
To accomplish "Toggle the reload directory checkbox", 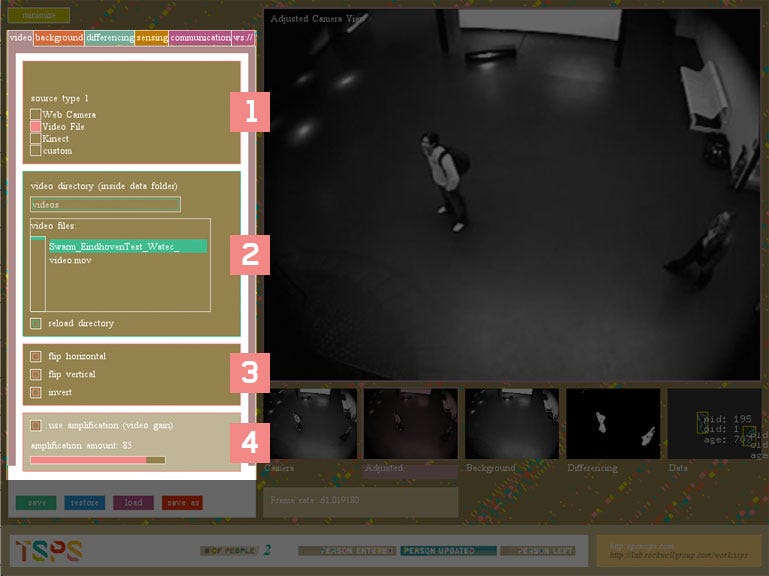I will tap(35, 323).
